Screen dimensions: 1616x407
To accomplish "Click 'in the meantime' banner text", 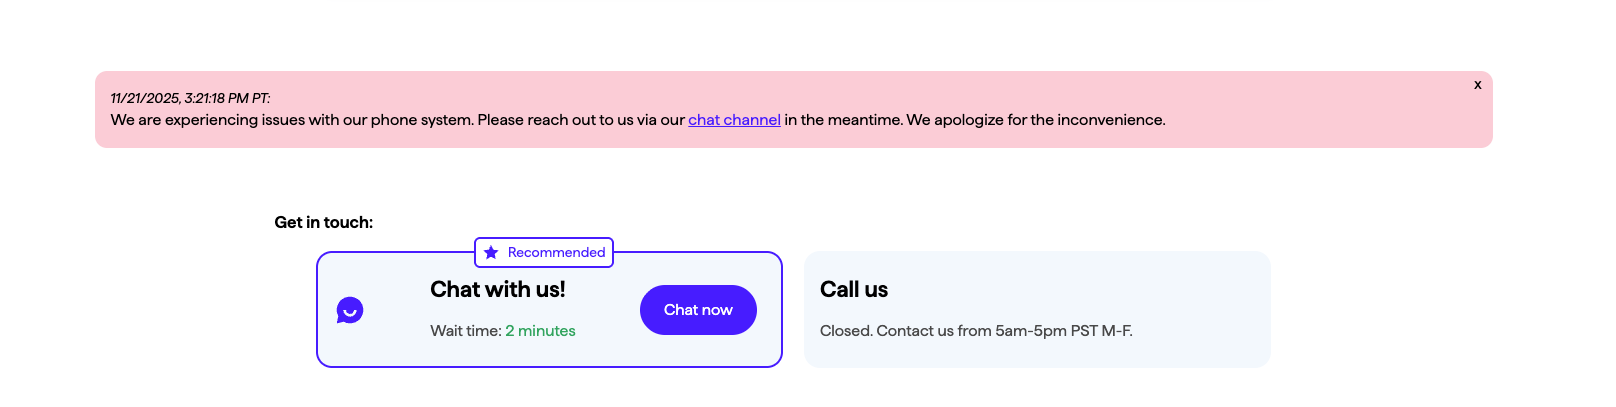I will [842, 120].
